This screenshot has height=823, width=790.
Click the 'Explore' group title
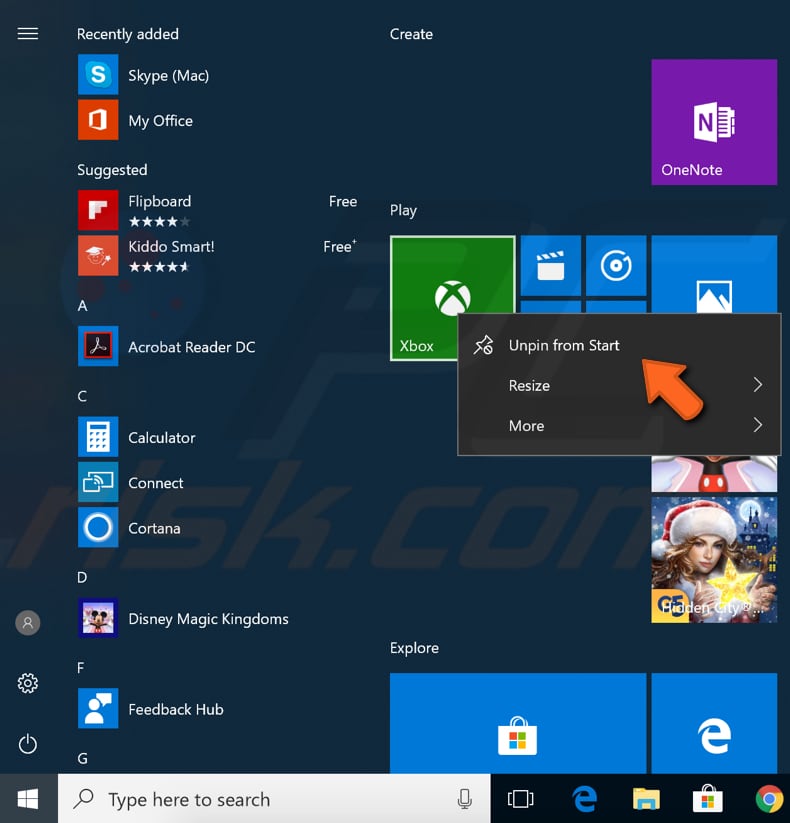tap(414, 648)
